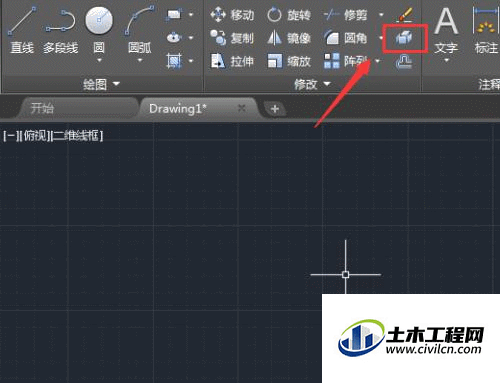Select the 镜像 (Mirror) tool
500x383 pixels.
(x=289, y=38)
